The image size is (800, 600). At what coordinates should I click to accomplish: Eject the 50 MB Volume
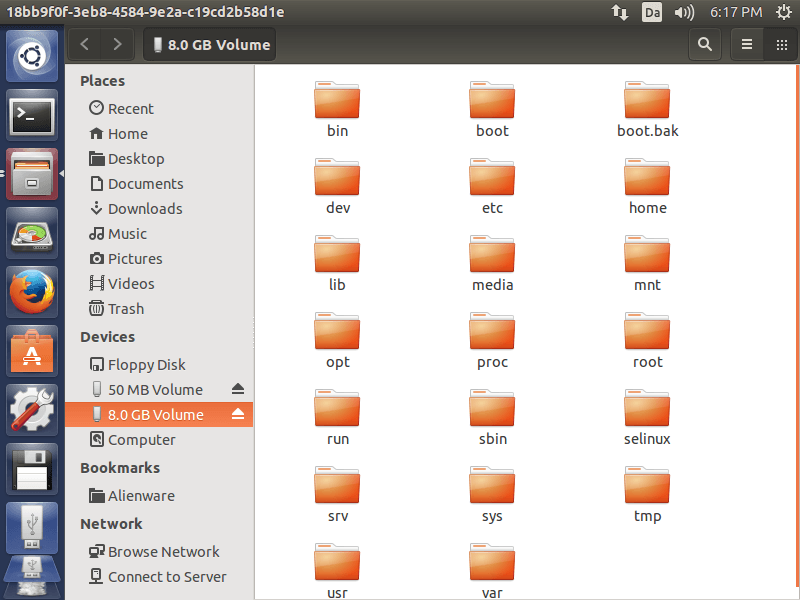coord(238,389)
